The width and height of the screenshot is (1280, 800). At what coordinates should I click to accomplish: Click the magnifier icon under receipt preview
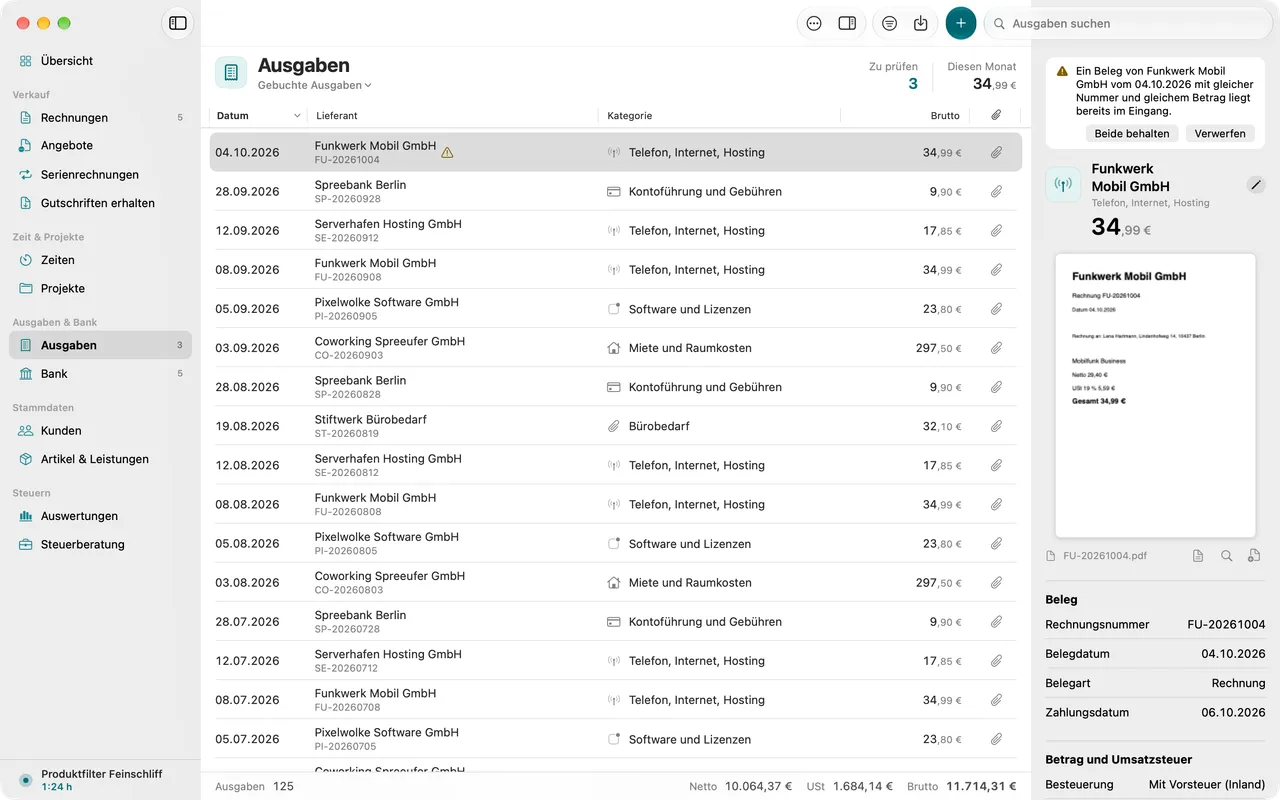pos(1227,556)
